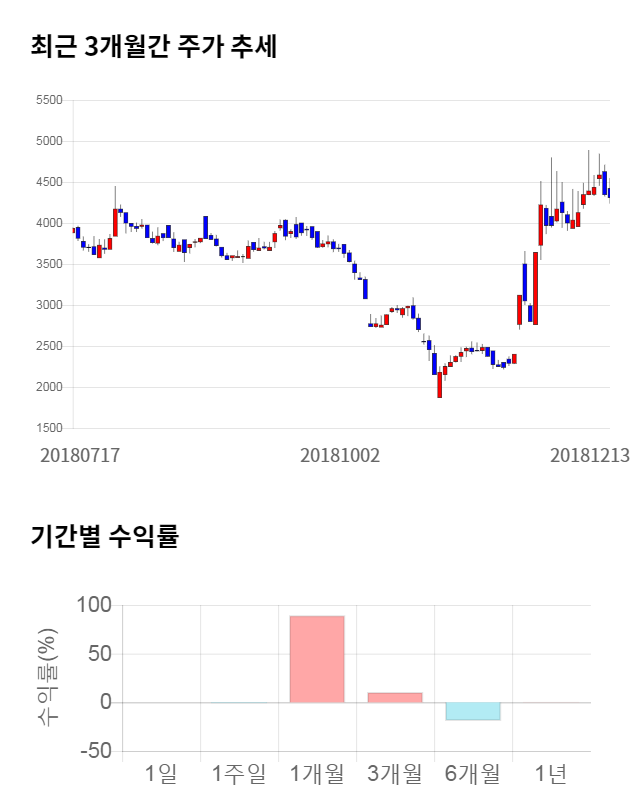Click the lowest red candlestick below 2000
This screenshot has height=810, width=640.
coord(439,385)
